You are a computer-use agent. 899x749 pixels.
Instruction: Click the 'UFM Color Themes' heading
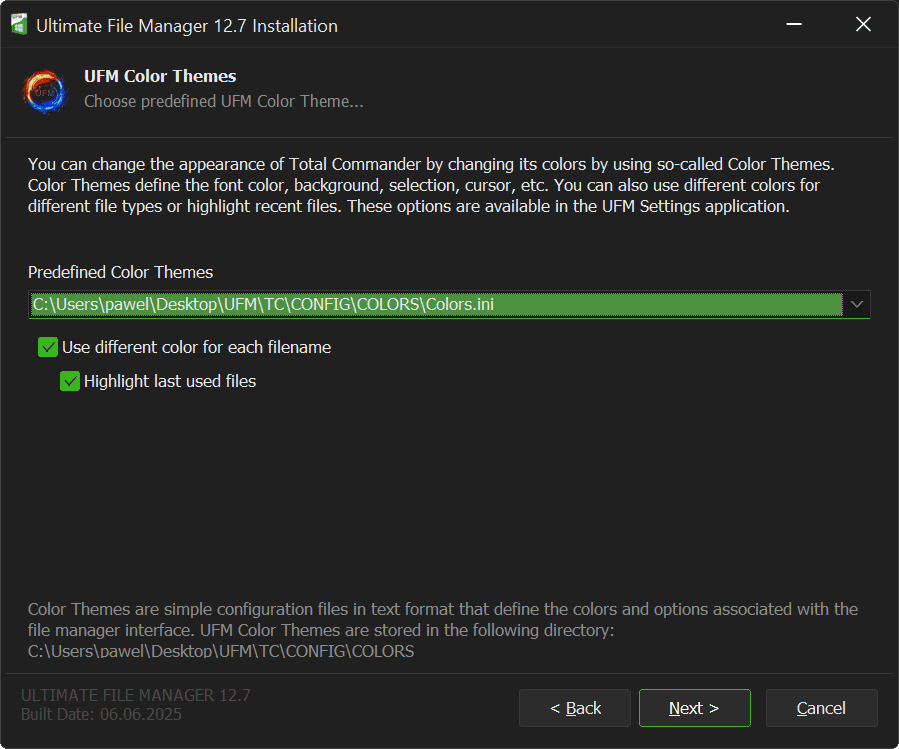click(160, 76)
